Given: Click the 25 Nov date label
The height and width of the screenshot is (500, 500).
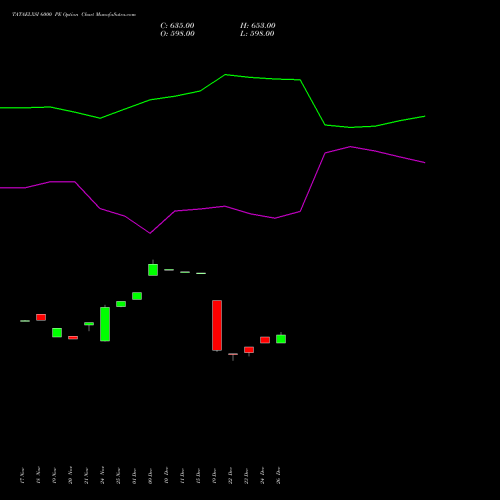Looking at the screenshot, I should pyautogui.click(x=118, y=475).
